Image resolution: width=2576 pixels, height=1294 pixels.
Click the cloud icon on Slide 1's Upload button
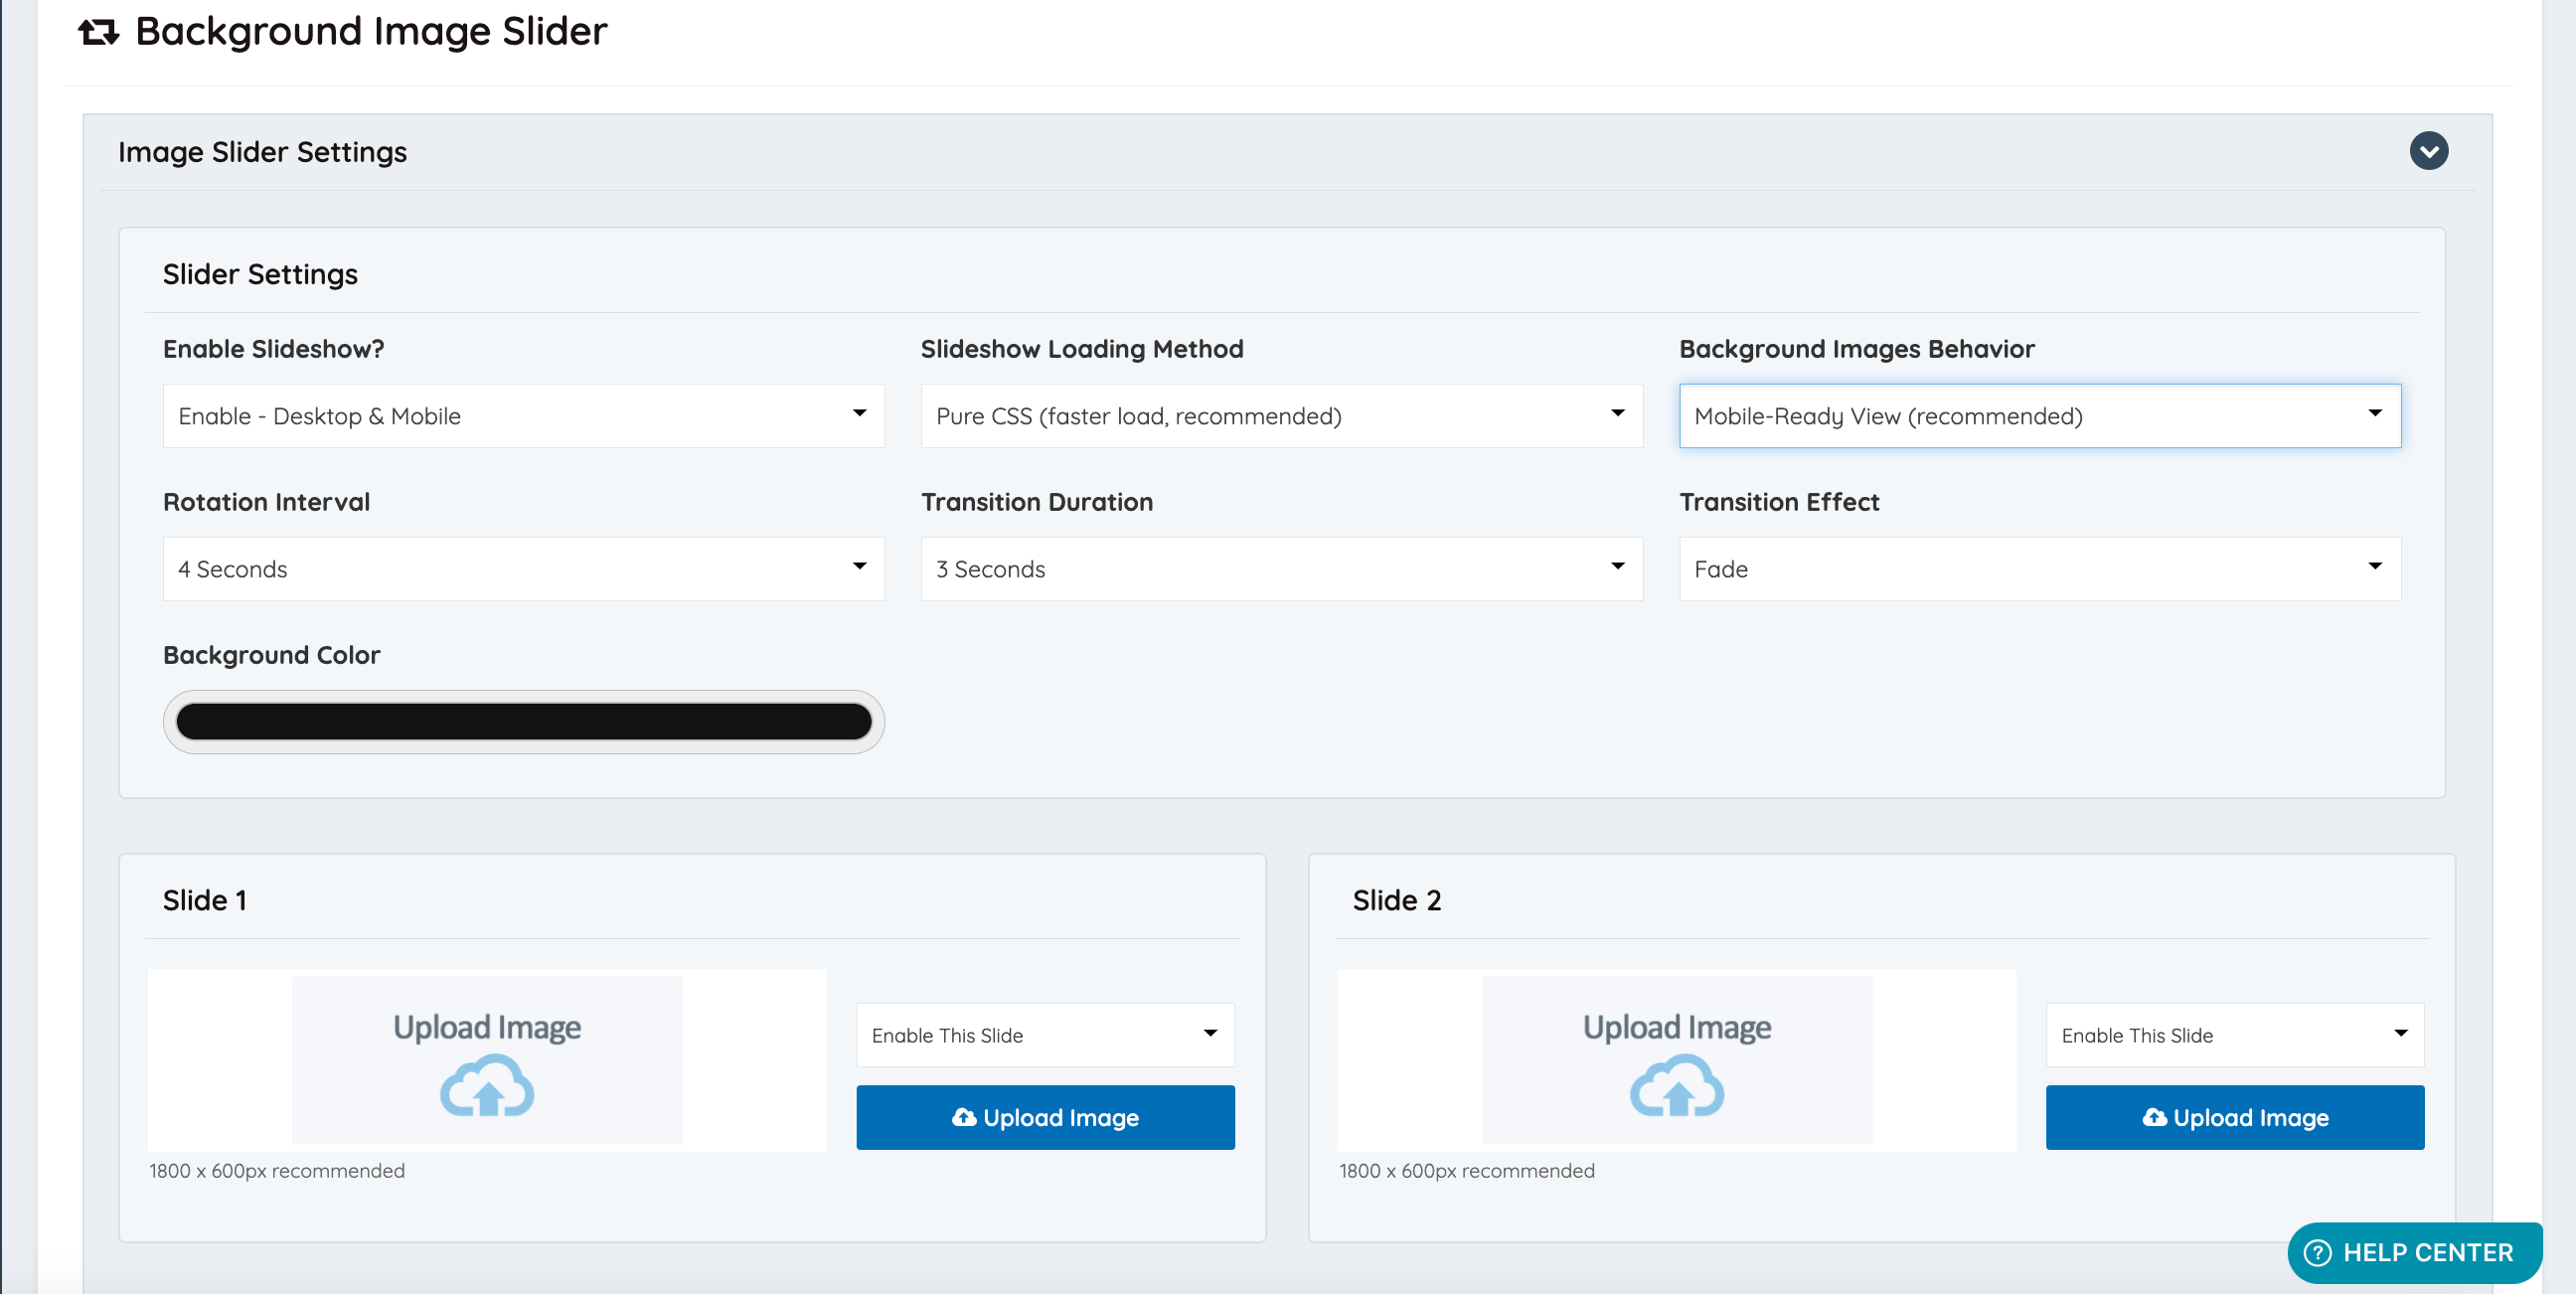pyautogui.click(x=963, y=1117)
